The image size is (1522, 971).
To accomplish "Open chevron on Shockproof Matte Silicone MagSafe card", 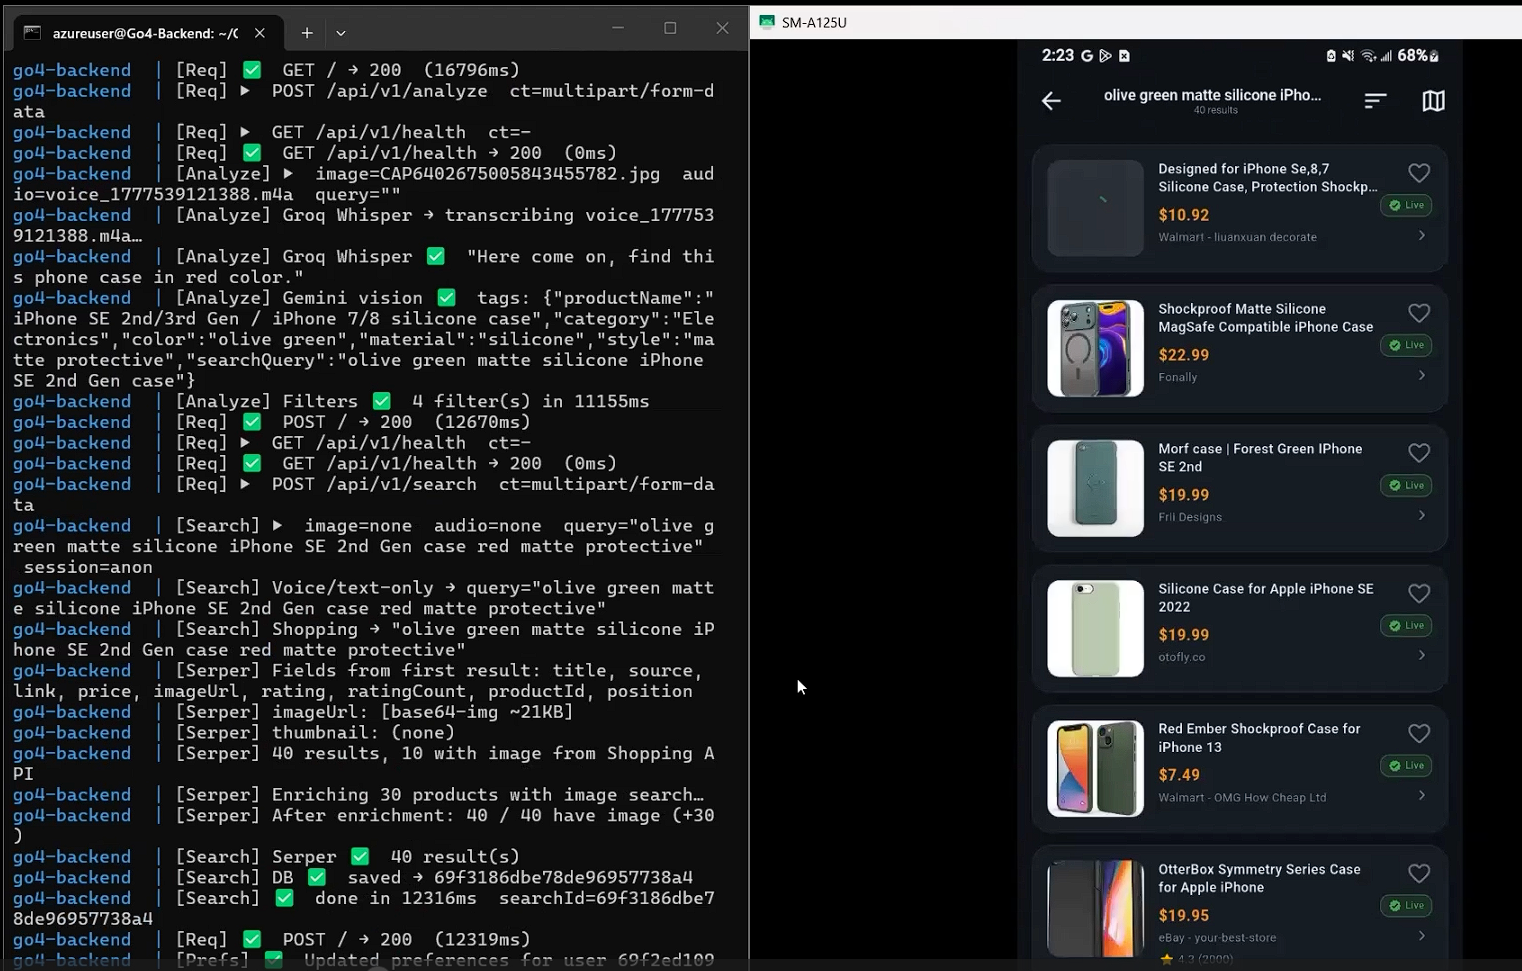I will coord(1422,376).
